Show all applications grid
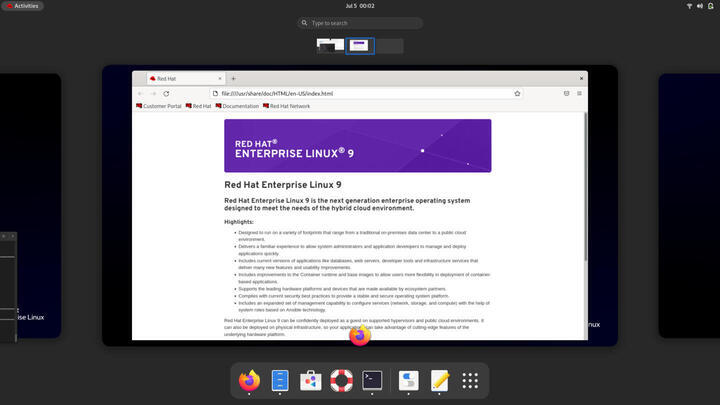 coord(470,381)
